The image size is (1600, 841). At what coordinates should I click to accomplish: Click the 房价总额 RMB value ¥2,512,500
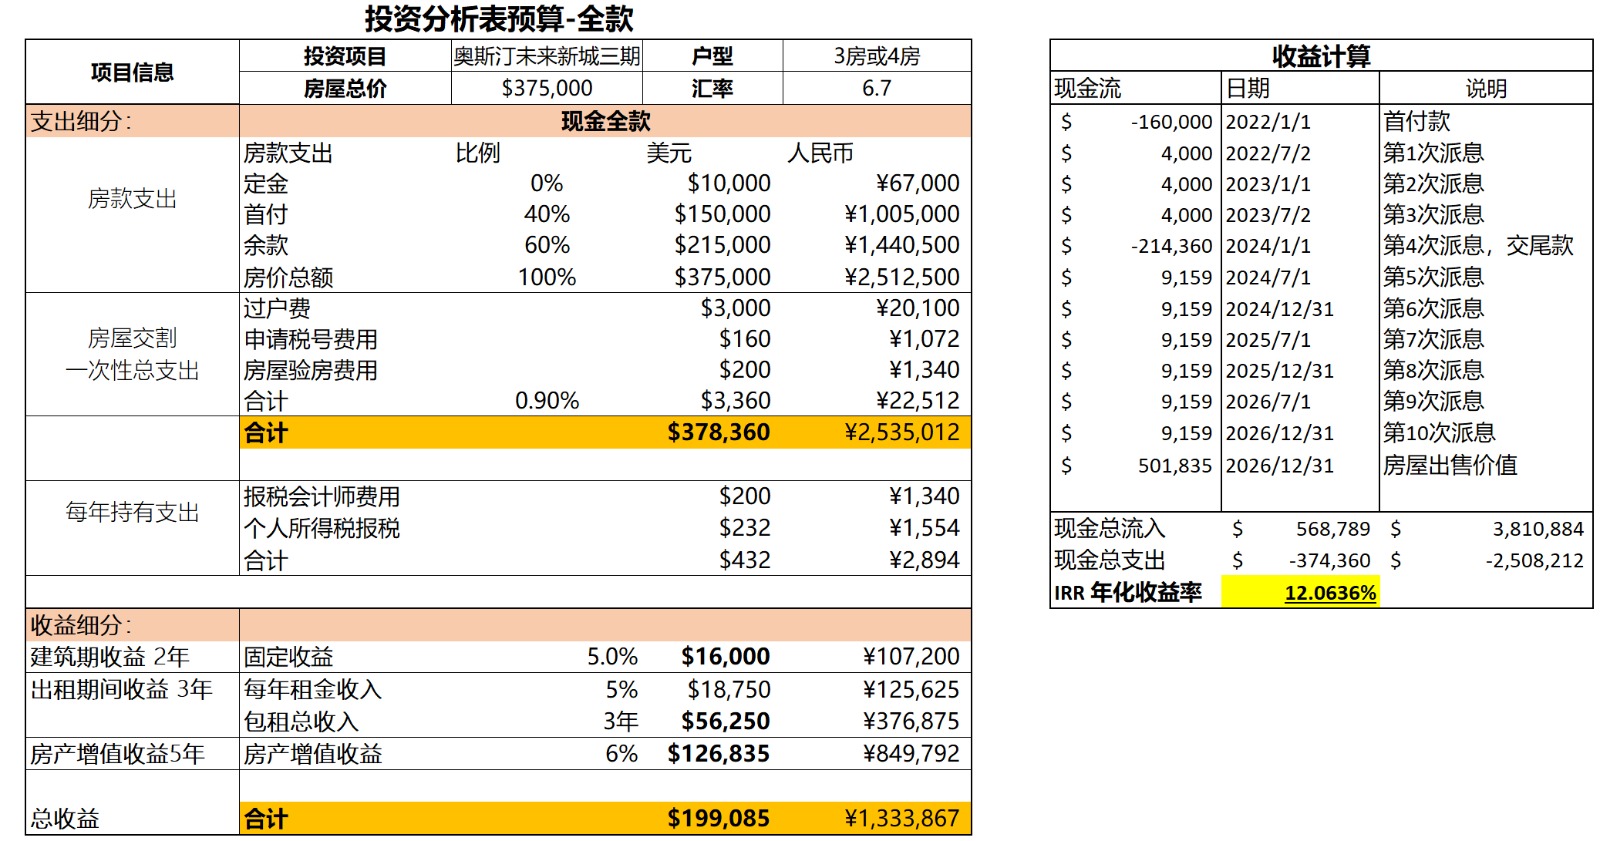[901, 277]
